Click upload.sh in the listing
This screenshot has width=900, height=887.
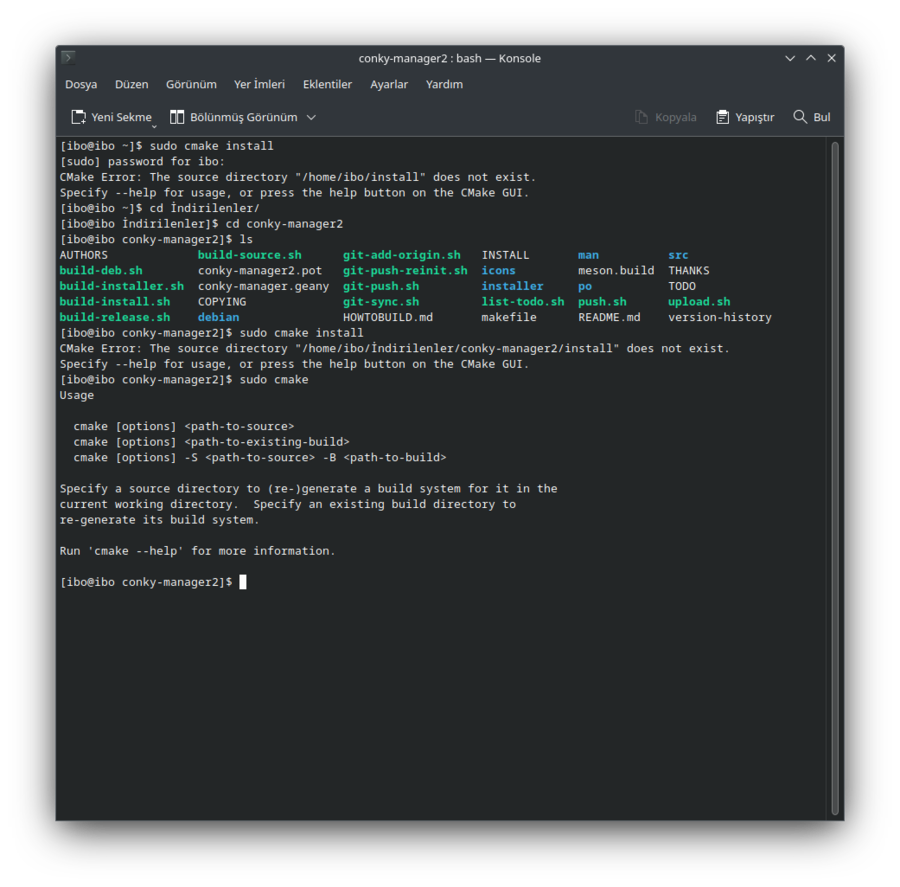coord(699,301)
